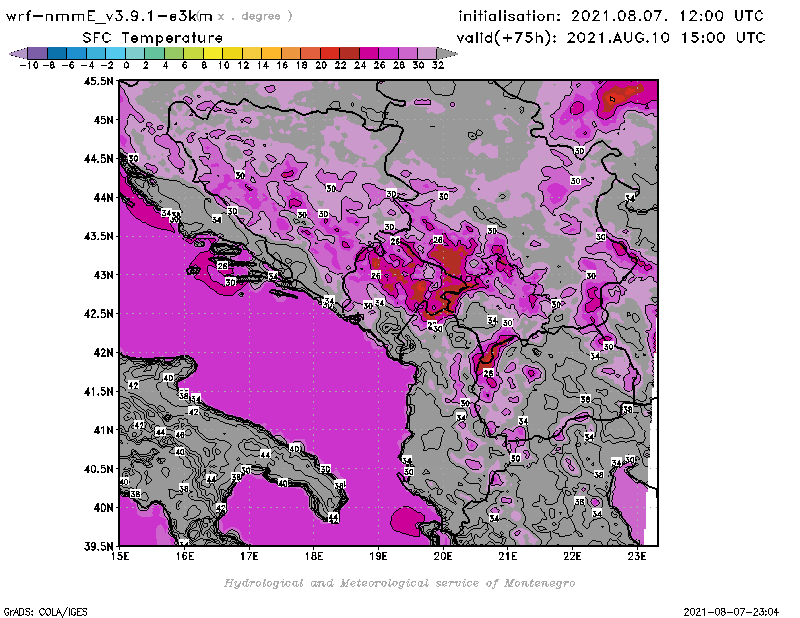Image resolution: width=800 pixels, height=618 pixels.
Task: Click the 43.5N latitude label
Action: (x=98, y=236)
